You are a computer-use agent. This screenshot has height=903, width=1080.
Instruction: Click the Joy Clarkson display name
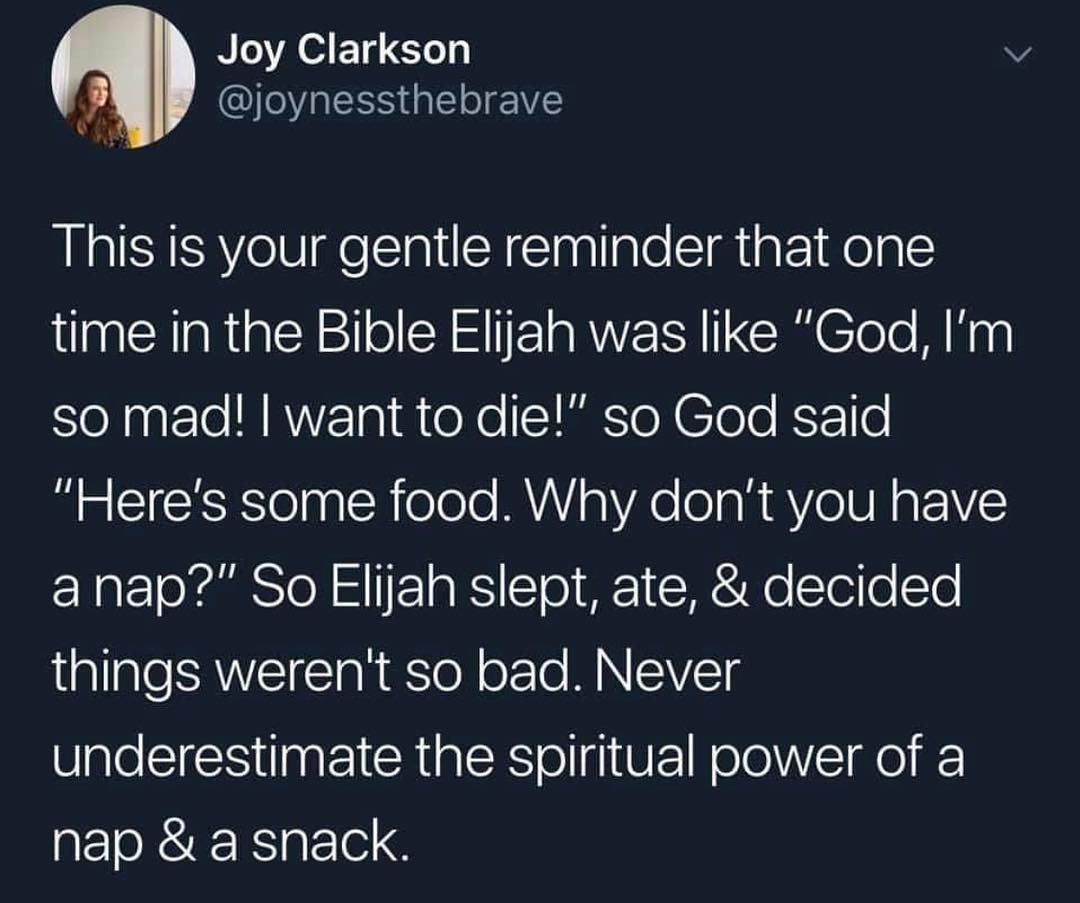343,50
